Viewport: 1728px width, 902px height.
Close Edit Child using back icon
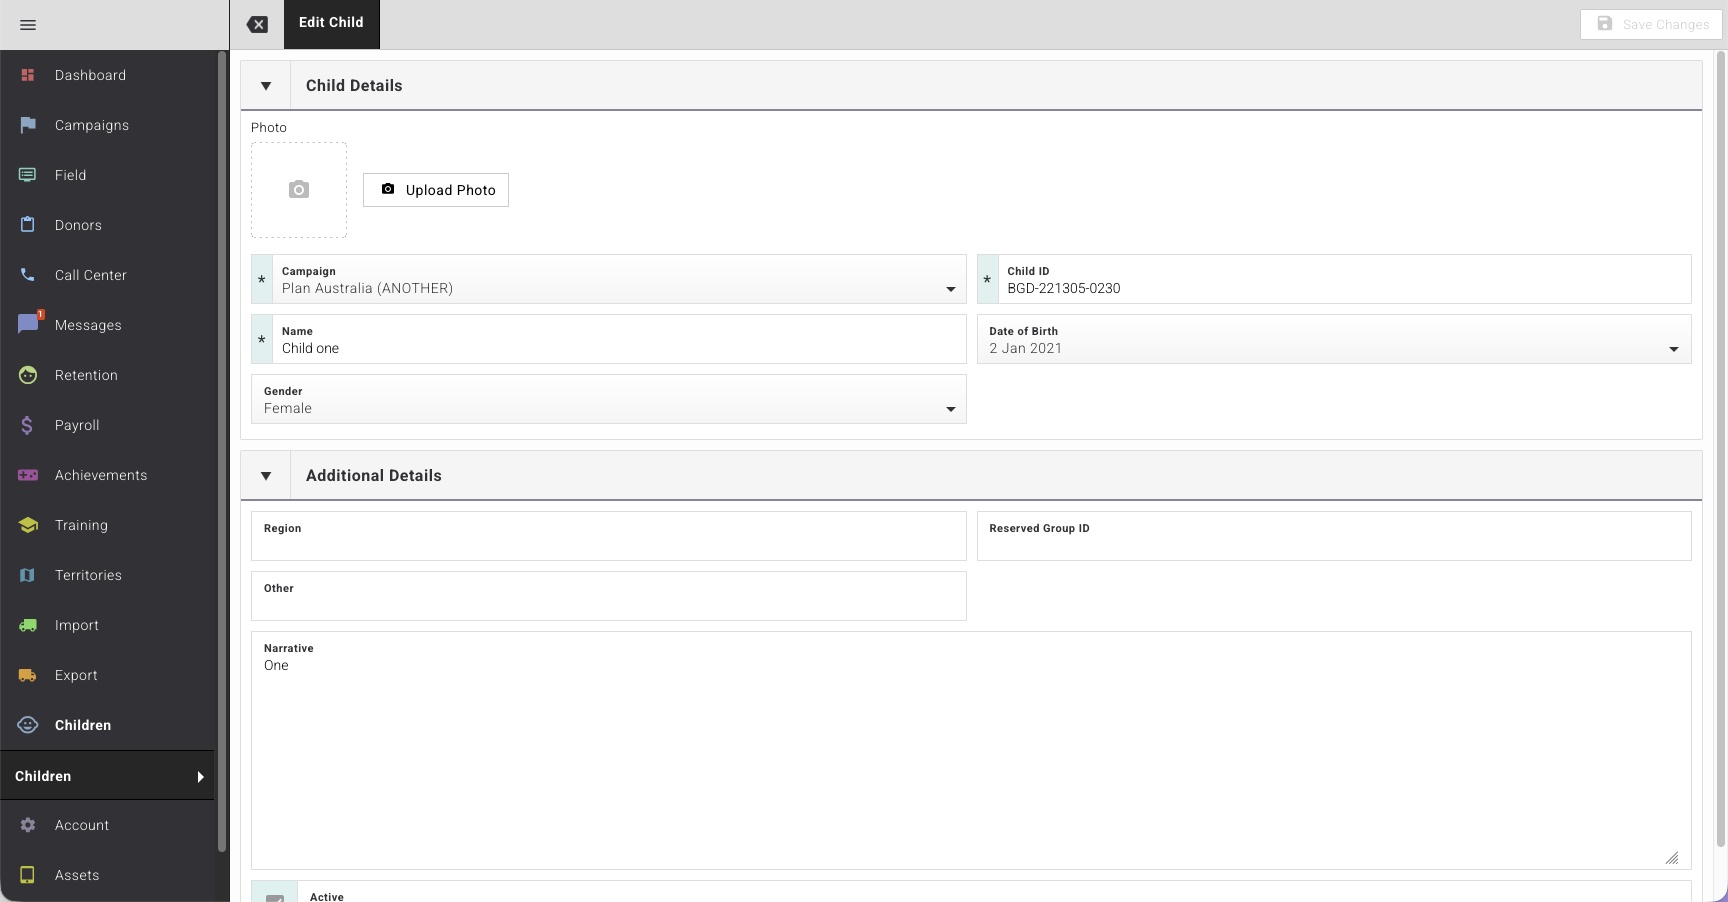click(258, 25)
